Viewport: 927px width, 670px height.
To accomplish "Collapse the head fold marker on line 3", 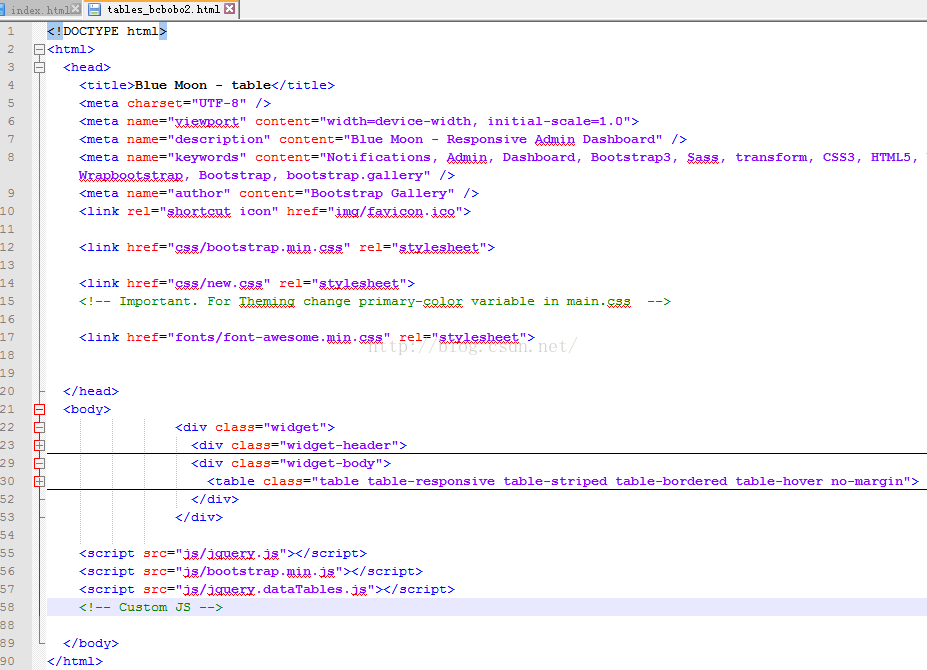I will click(x=40, y=67).
